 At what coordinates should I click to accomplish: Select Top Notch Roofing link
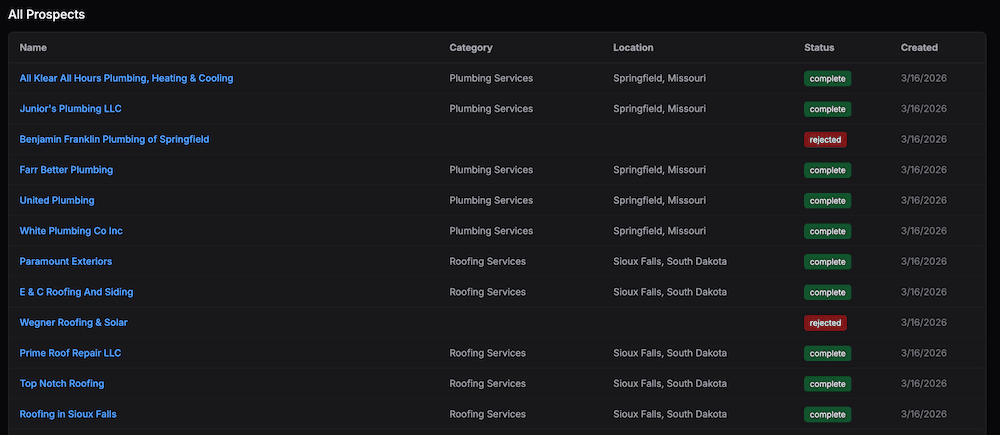(62, 384)
